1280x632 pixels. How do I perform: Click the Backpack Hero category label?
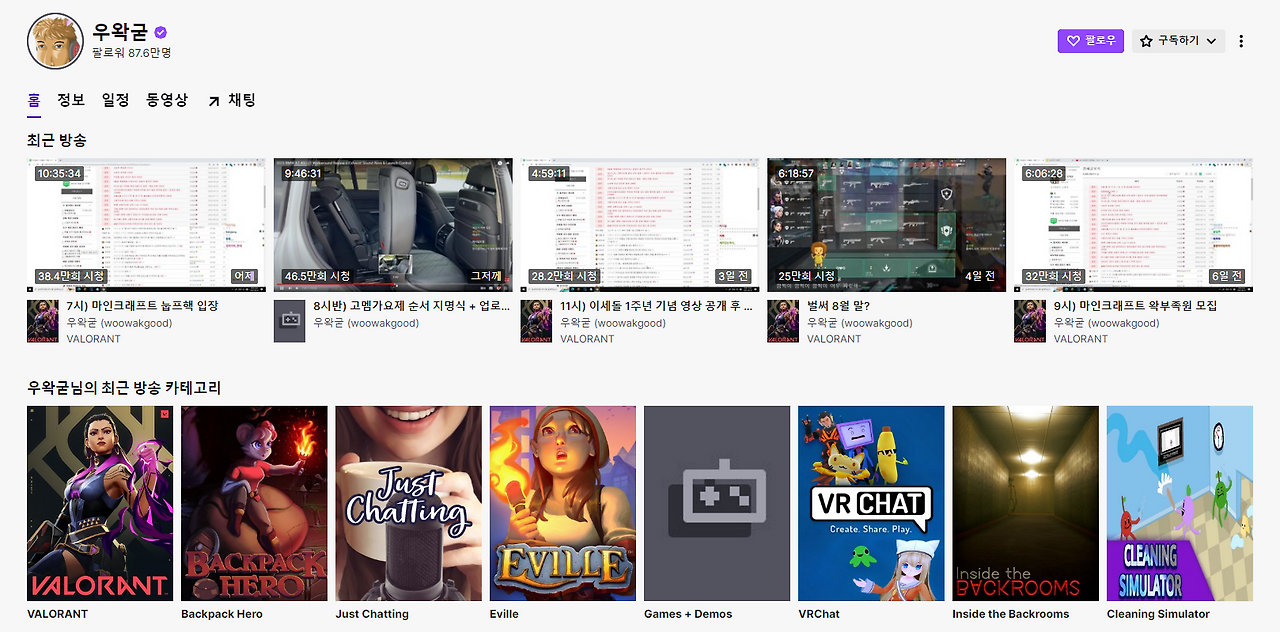coord(222,614)
